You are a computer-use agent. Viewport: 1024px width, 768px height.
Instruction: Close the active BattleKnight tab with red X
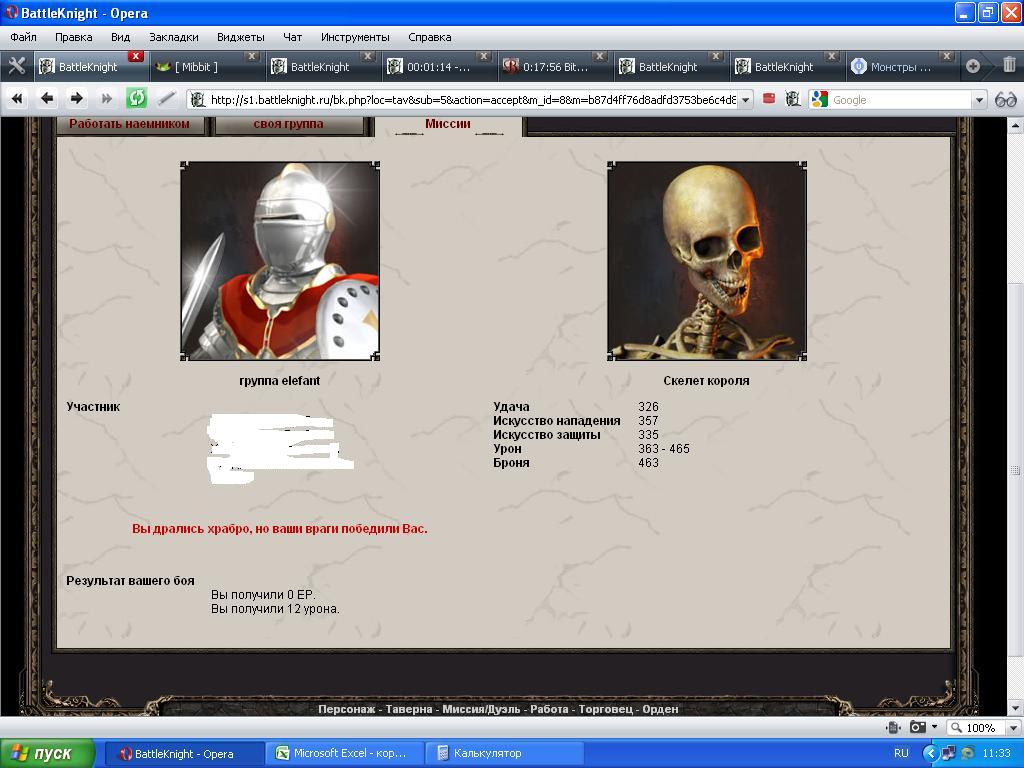click(135, 56)
